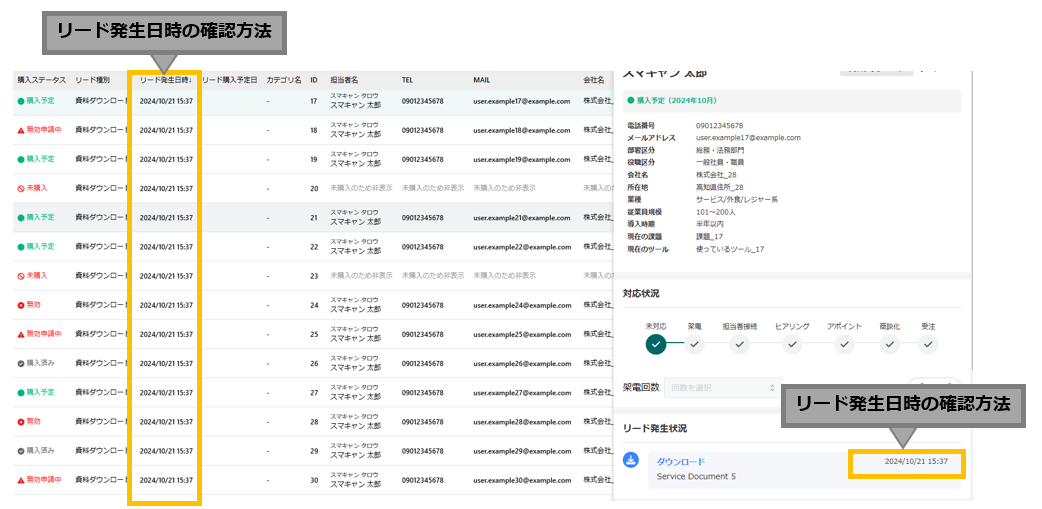Click purchased status icon in row ID 29

coord(21,451)
